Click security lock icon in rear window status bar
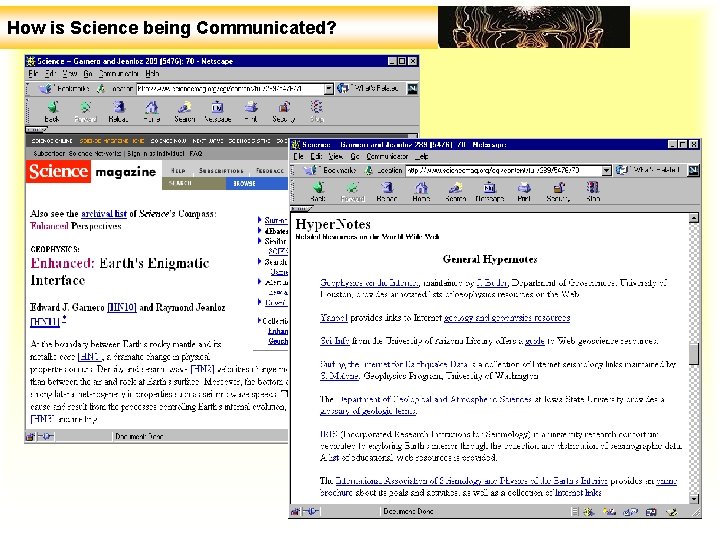The width and height of the screenshot is (720, 540). point(30,437)
